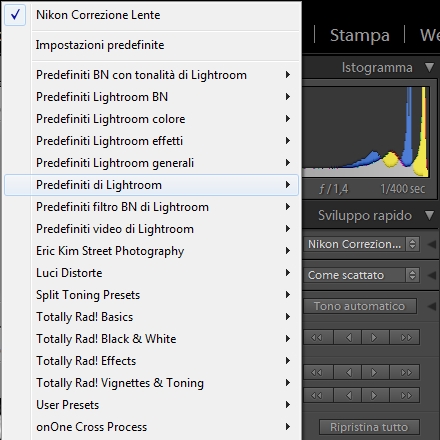Open Split Toning Presets submenu
The image size is (440, 440).
(152, 295)
